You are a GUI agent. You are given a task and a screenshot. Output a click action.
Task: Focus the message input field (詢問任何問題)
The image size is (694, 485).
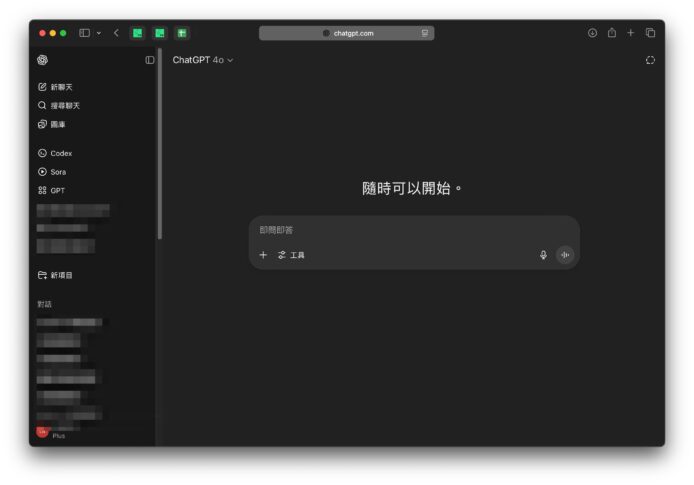point(400,230)
